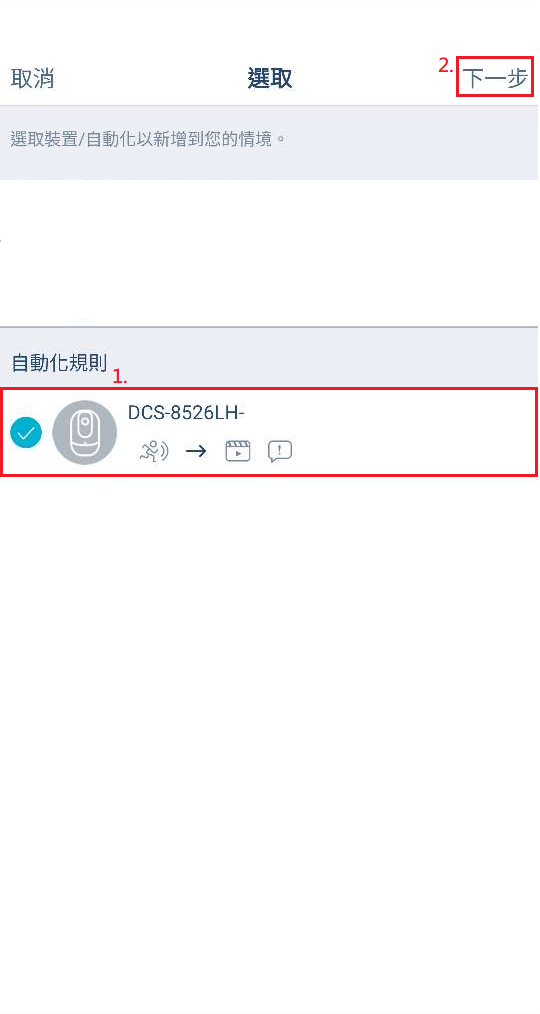
Task: Tap the arrow icon in the rule
Action: [x=196, y=451]
